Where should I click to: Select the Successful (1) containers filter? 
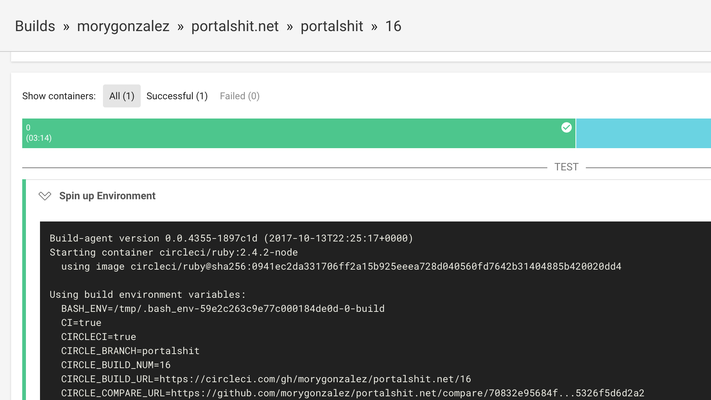[177, 96]
